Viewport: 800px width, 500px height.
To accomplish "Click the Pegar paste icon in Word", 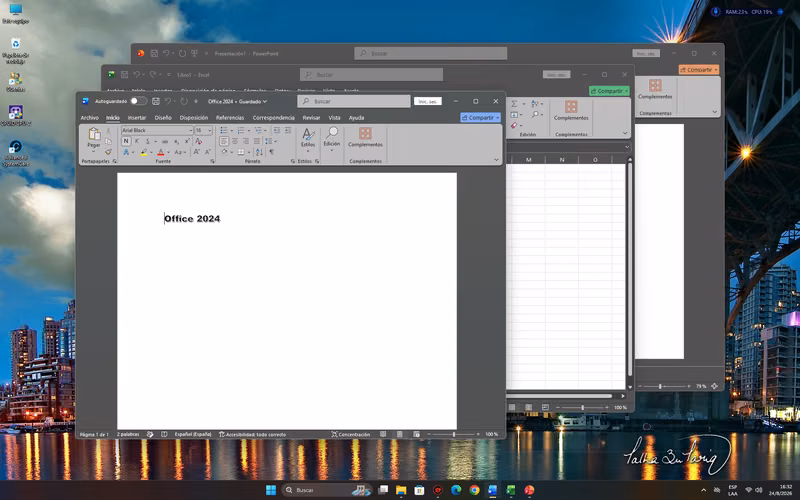I will (94, 134).
